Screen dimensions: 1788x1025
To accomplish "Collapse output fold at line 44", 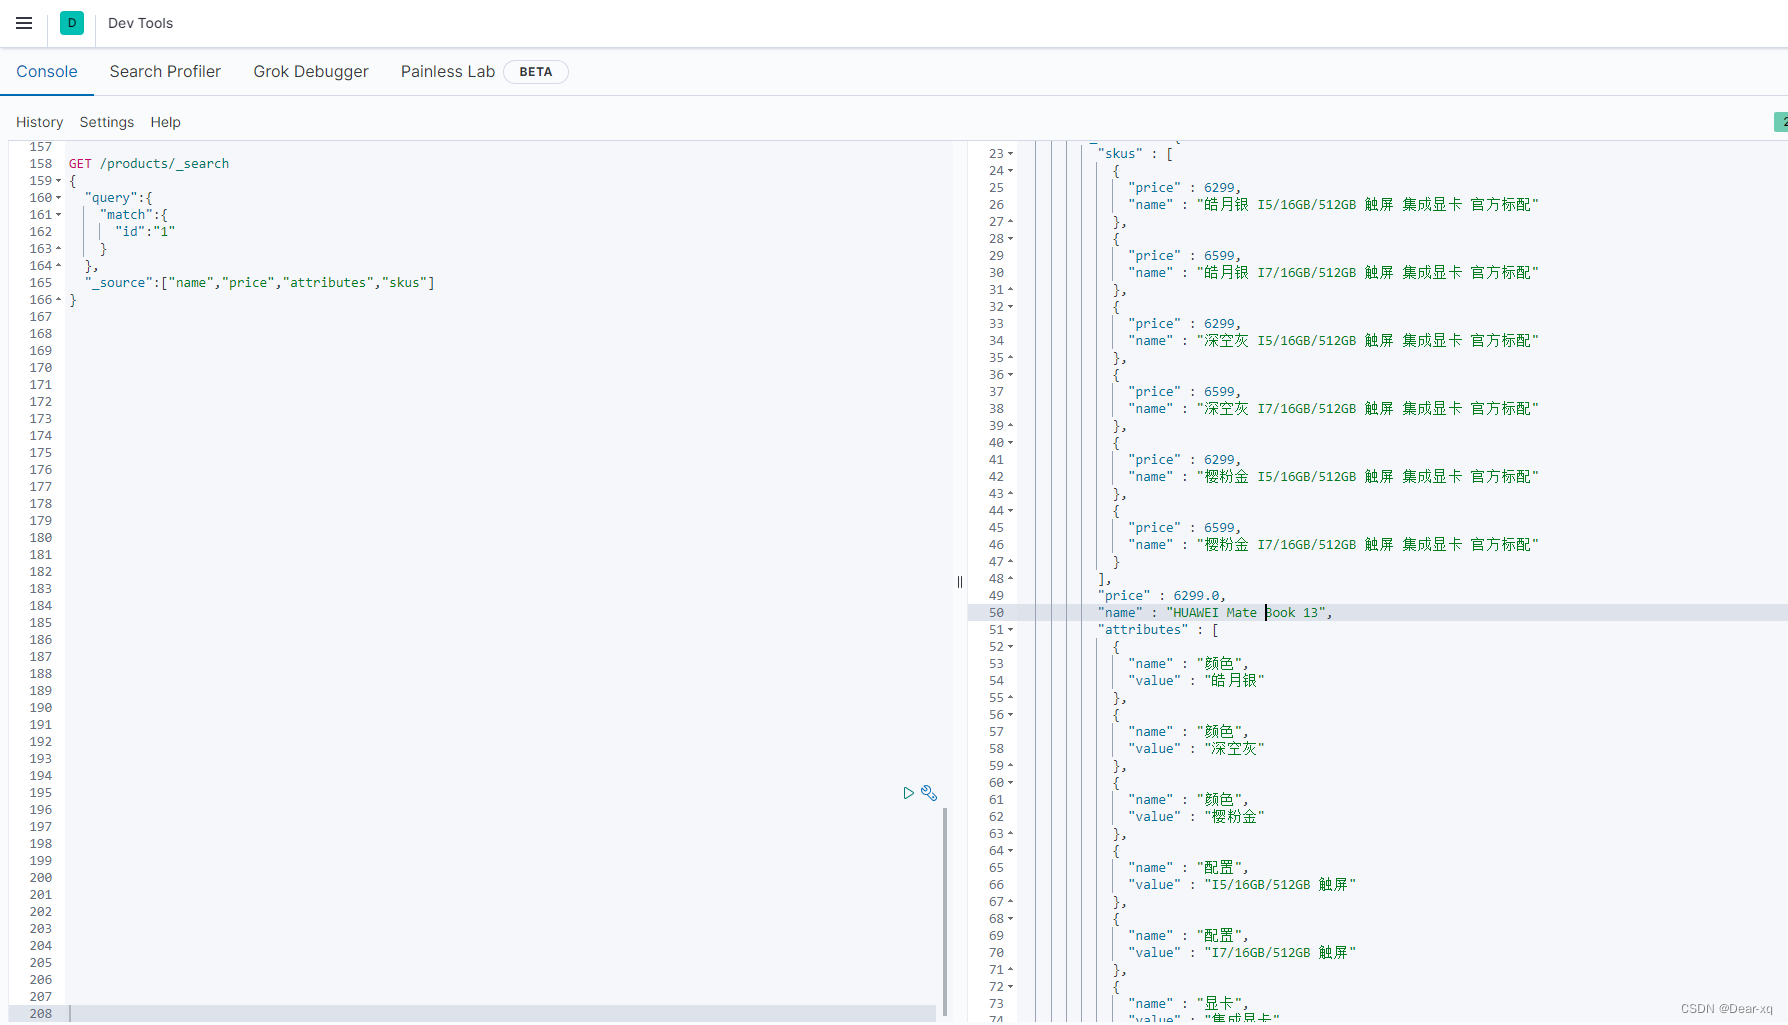I will click(x=1010, y=511).
